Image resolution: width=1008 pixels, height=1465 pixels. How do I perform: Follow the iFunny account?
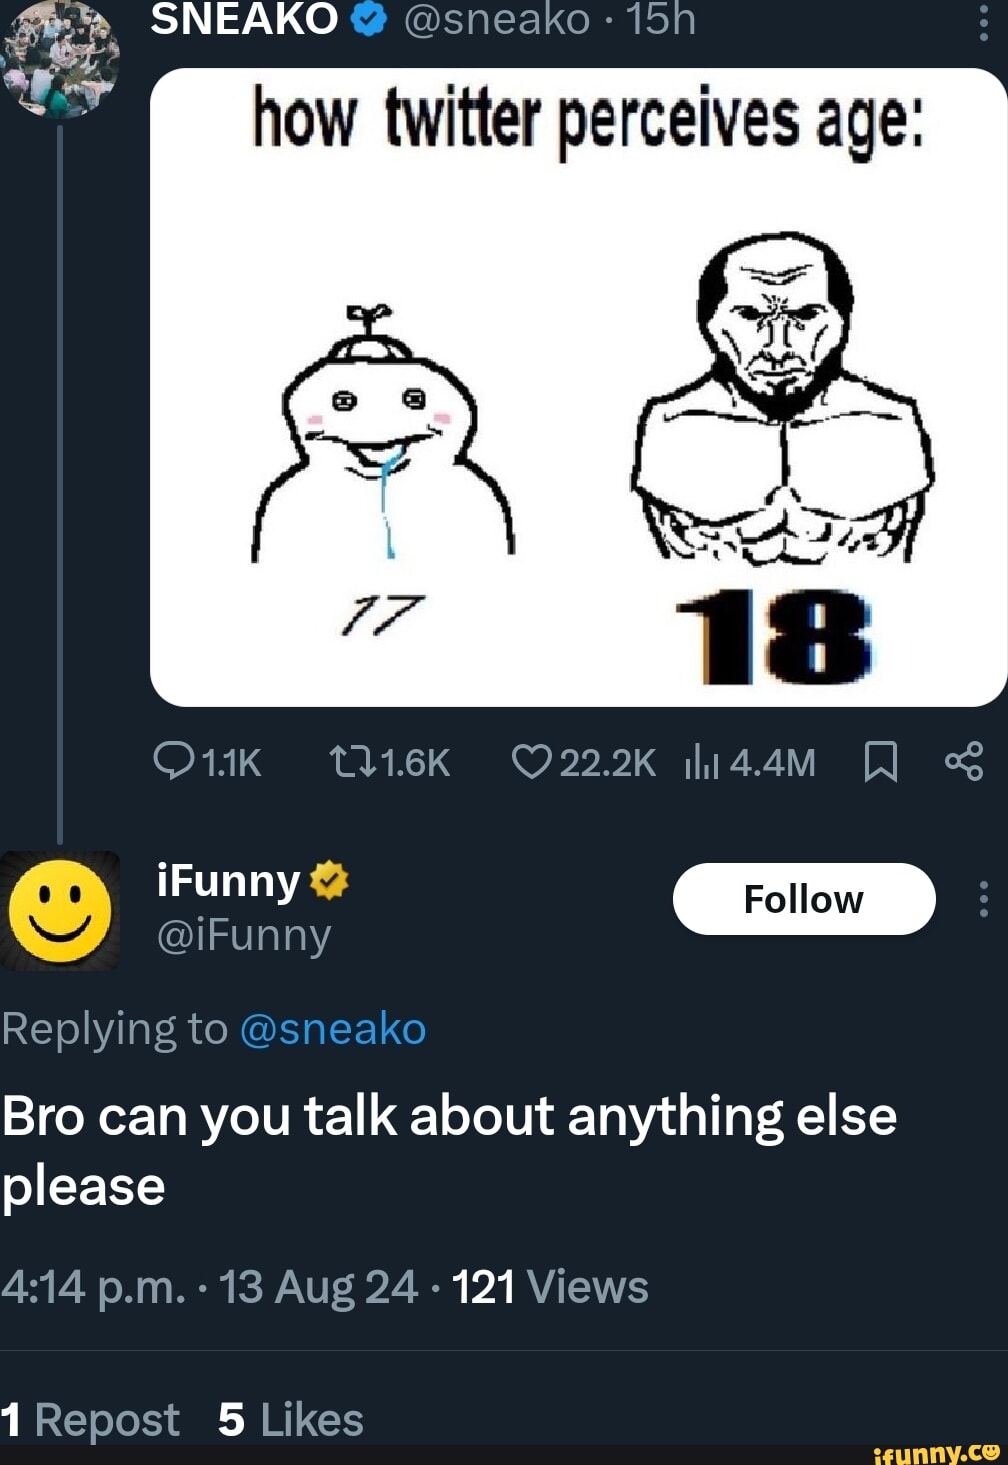point(804,899)
